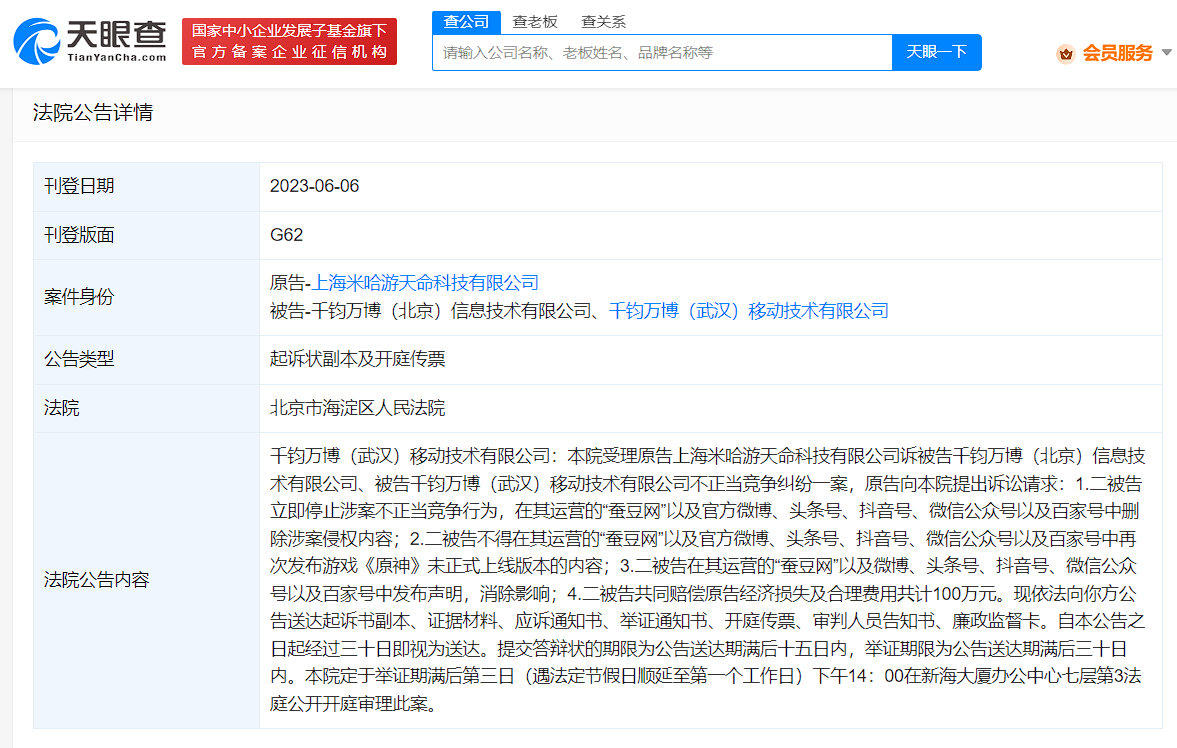Click defendant text 千钧万博（北京）信息技术有限公司

tap(450, 311)
